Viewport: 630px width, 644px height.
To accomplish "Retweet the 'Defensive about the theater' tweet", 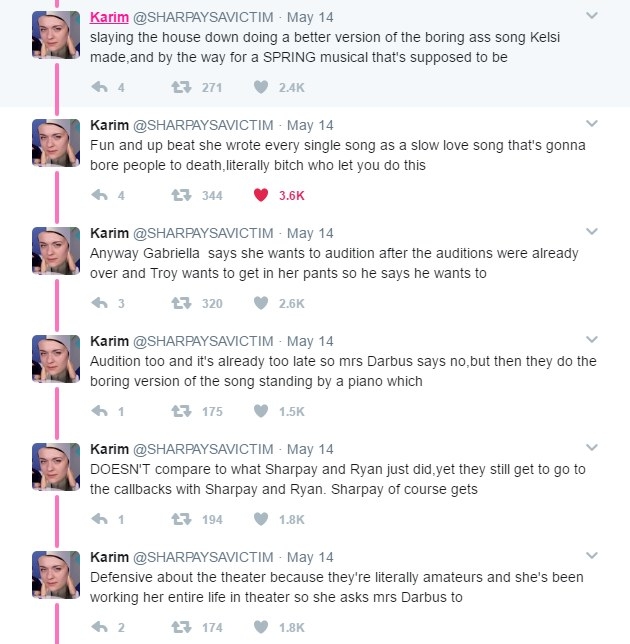I will [x=181, y=627].
